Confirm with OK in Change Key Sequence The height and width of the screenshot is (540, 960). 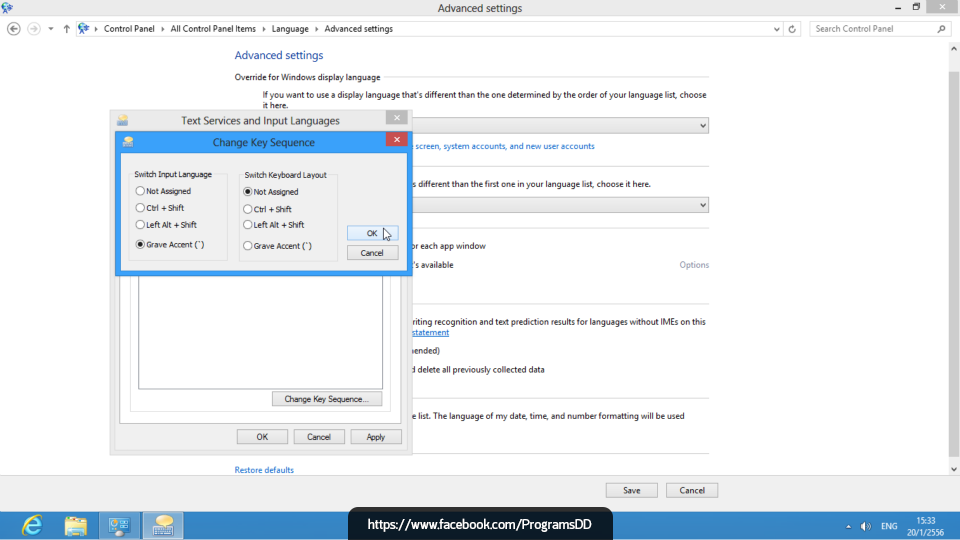pyautogui.click(x=372, y=233)
